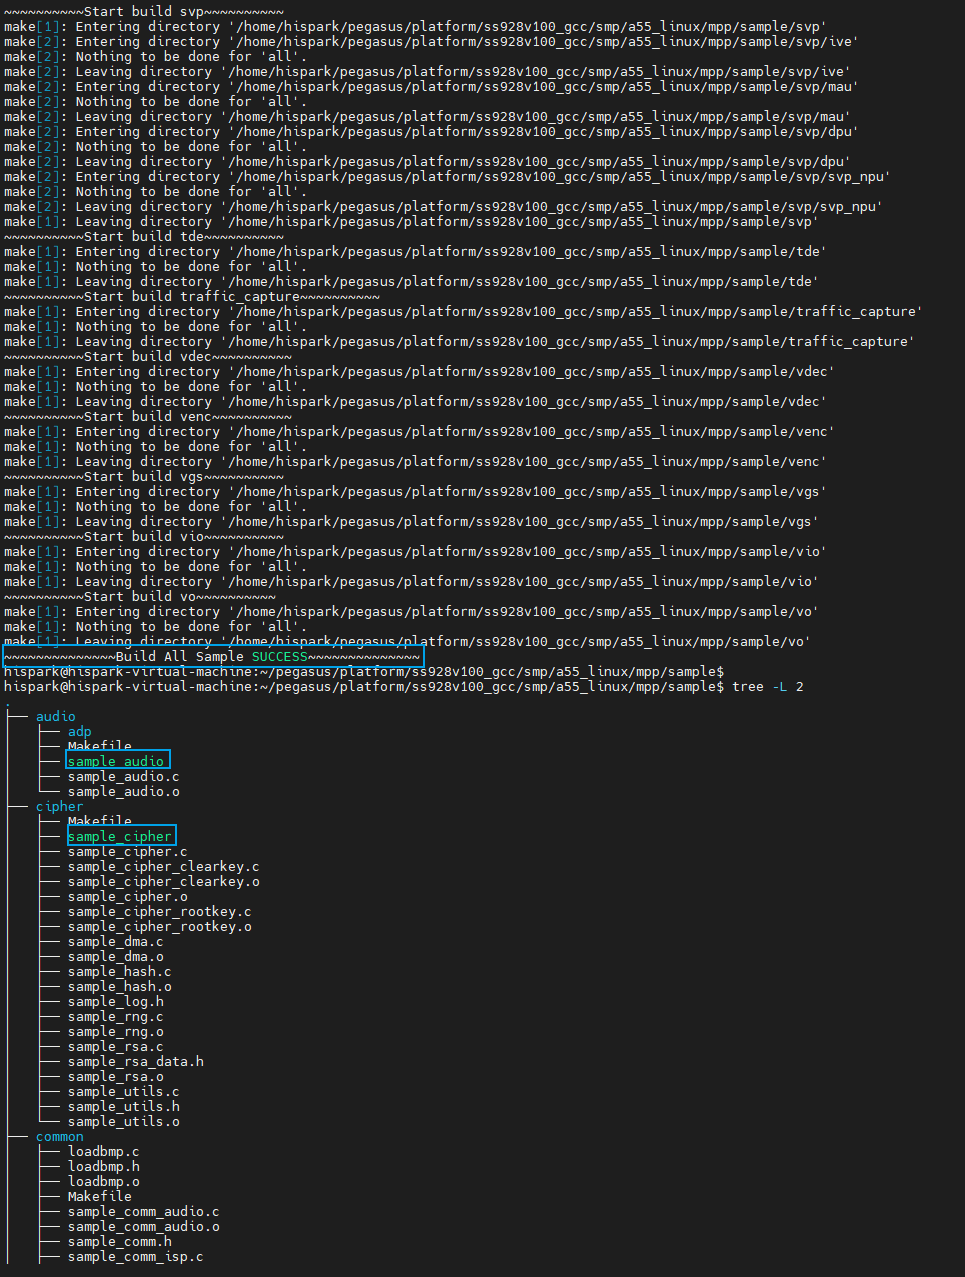
Task: Click the "common" directory in tree output
Action: click(x=60, y=1136)
